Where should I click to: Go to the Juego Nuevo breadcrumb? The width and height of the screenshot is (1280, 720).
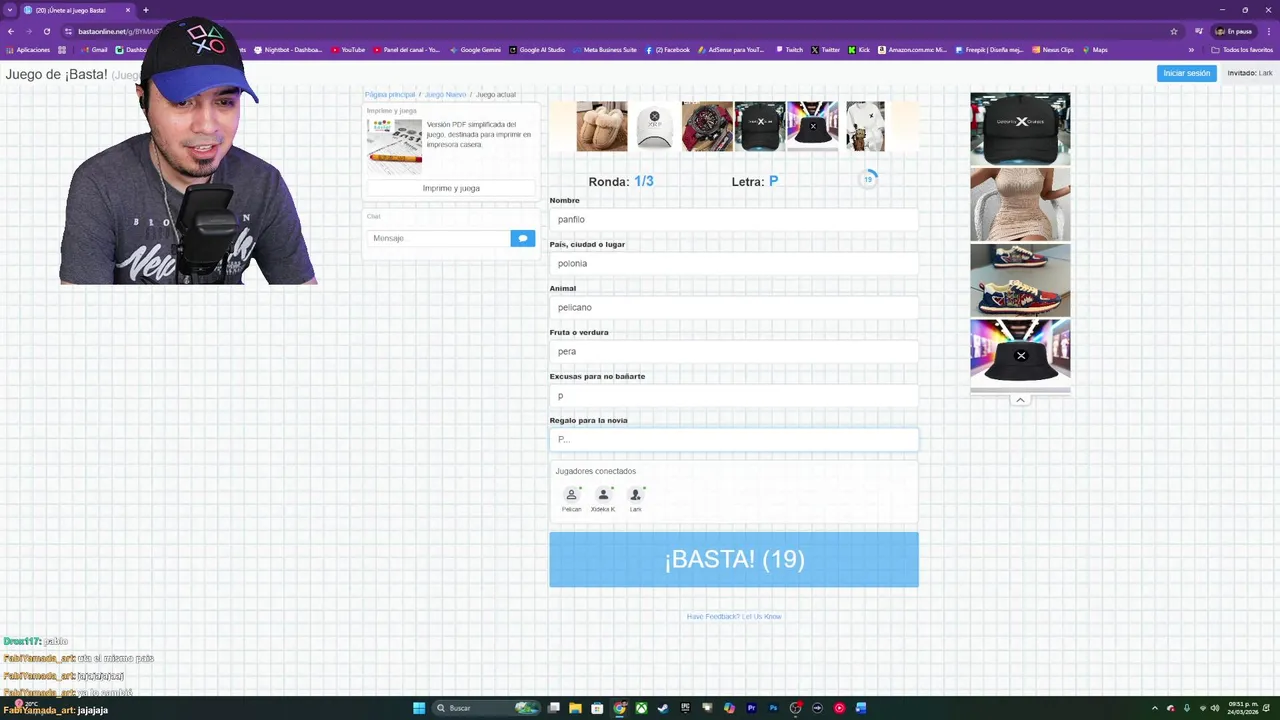pyautogui.click(x=445, y=94)
